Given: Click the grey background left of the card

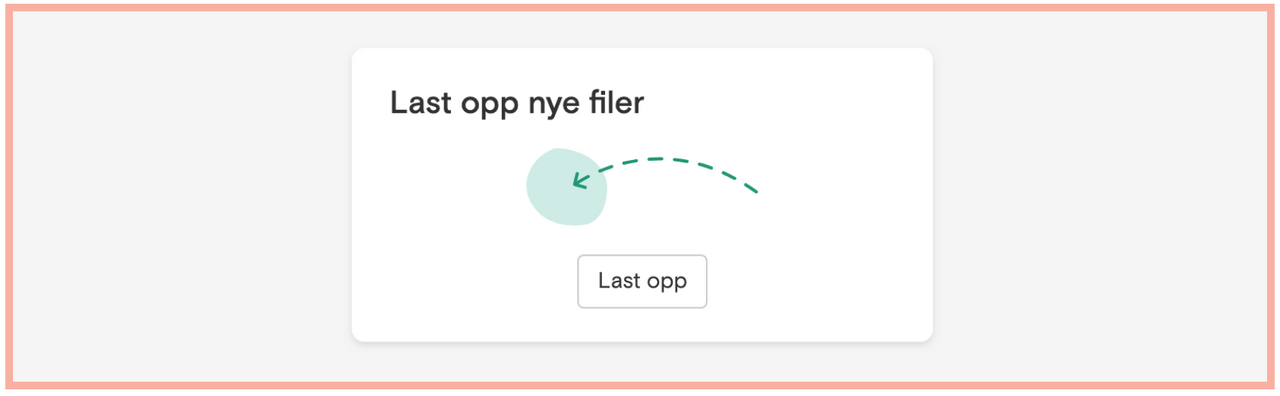Looking at the screenshot, I should coord(180,198).
